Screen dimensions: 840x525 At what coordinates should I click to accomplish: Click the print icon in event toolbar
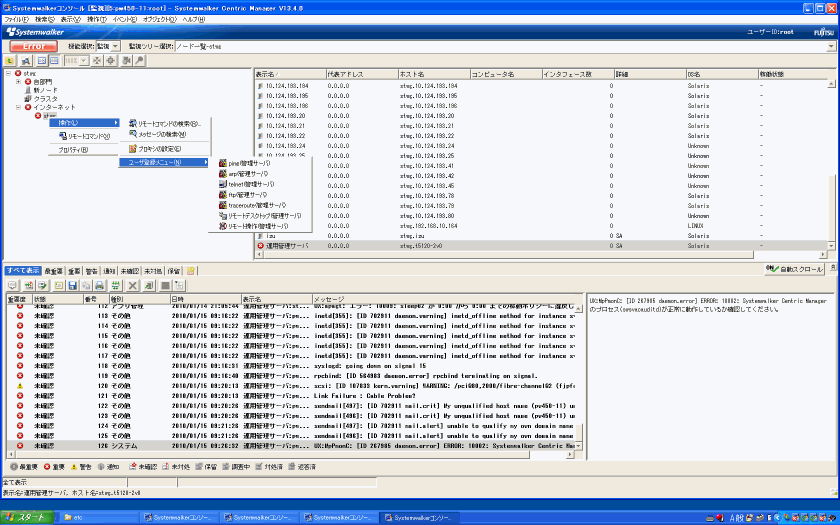(x=99, y=286)
